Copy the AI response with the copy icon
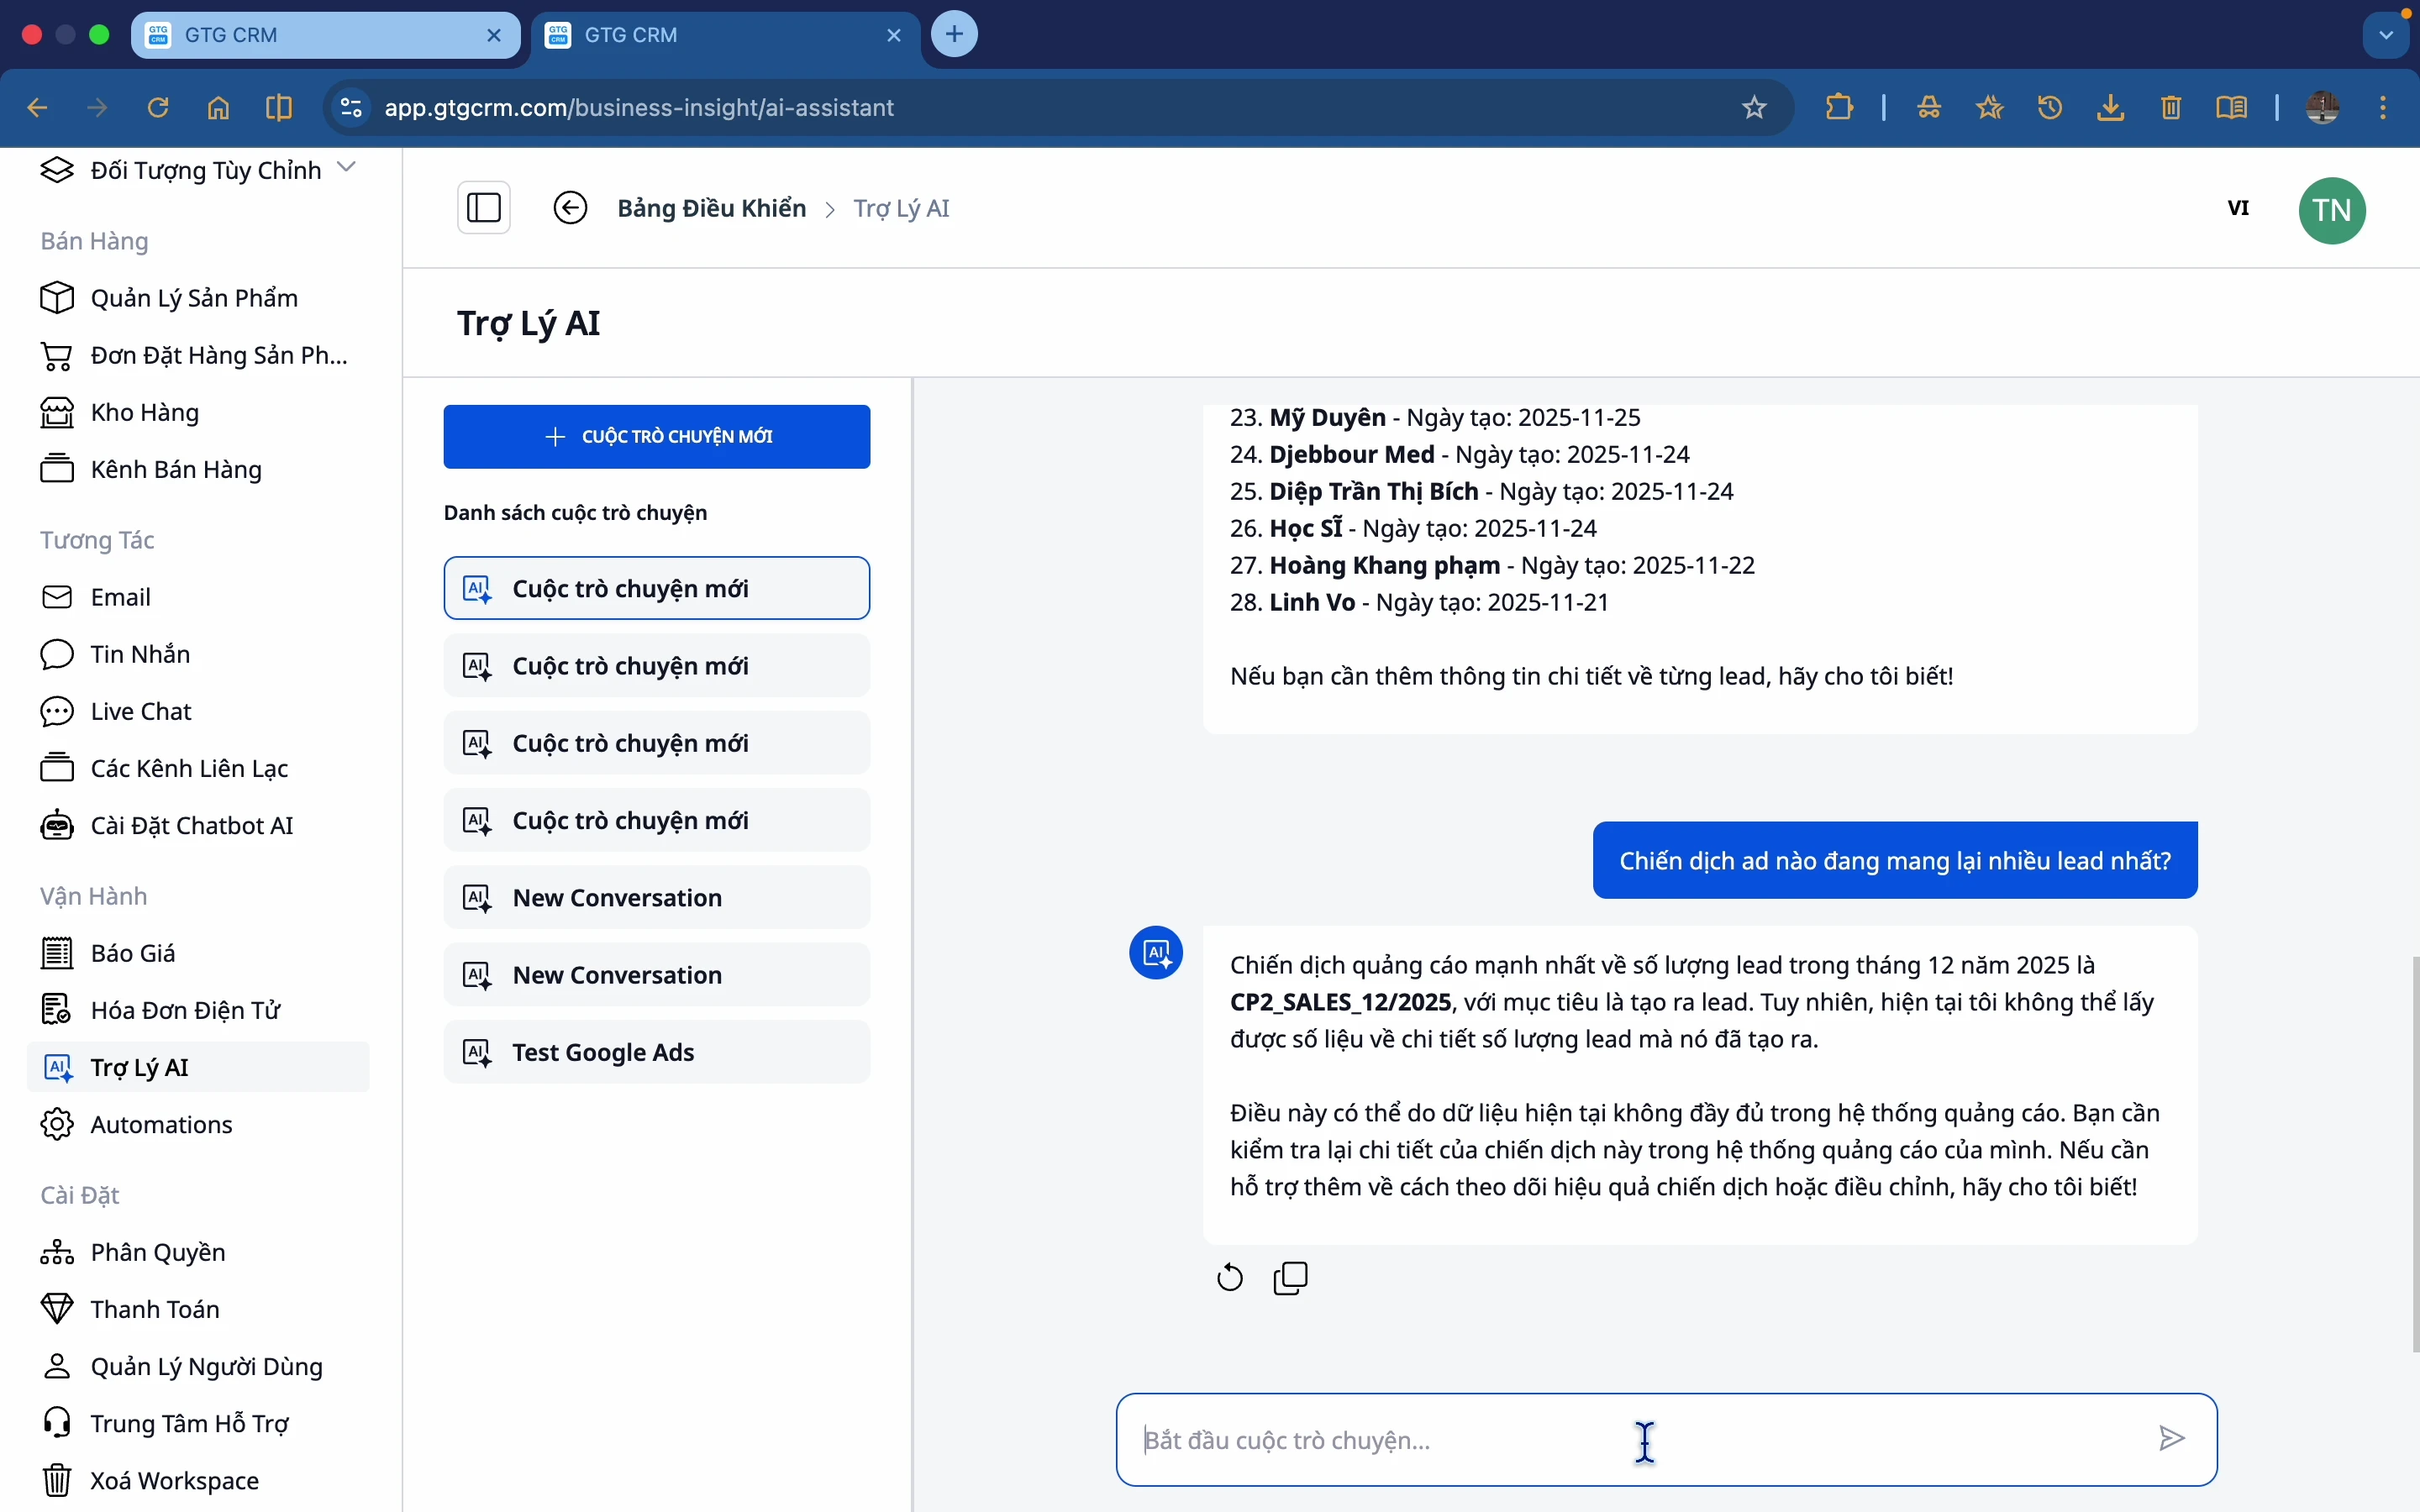Image resolution: width=2420 pixels, height=1512 pixels. click(1291, 1278)
